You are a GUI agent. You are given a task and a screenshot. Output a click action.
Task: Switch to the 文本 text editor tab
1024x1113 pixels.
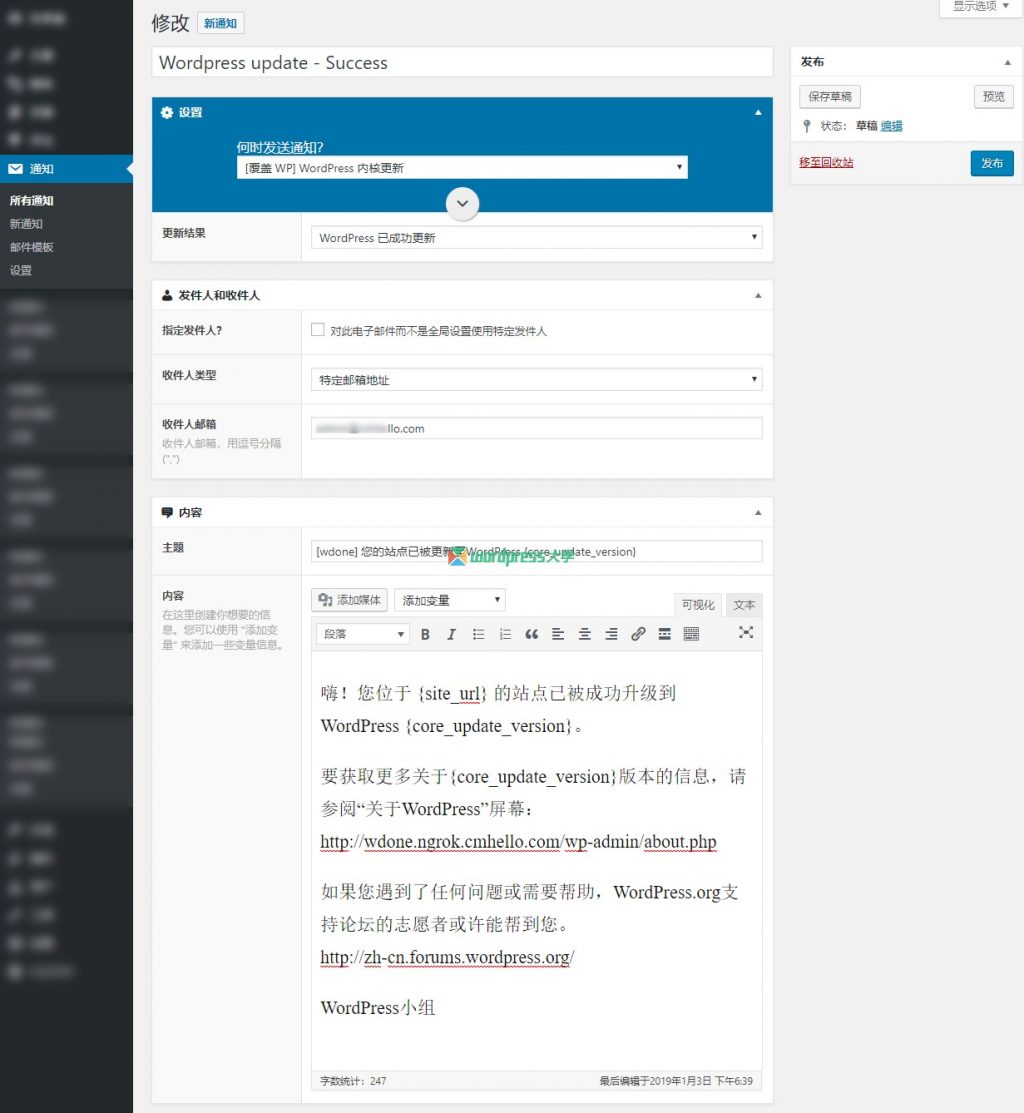744,604
